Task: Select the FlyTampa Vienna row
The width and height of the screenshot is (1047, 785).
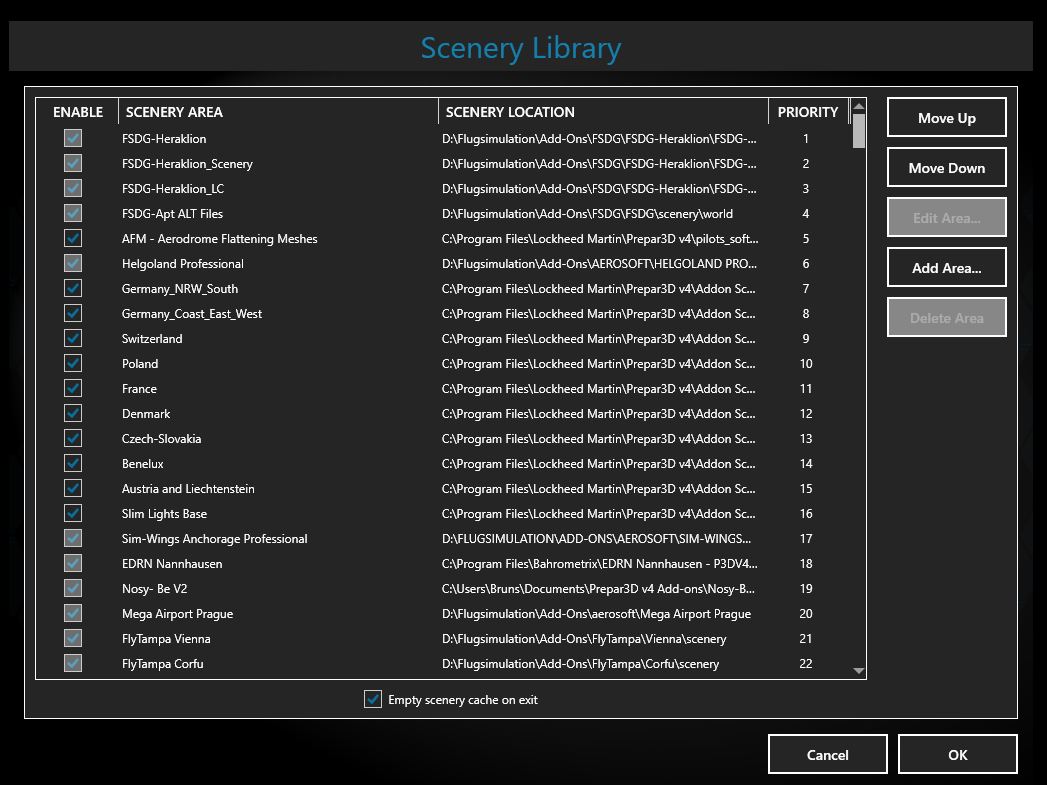Action: tap(166, 639)
